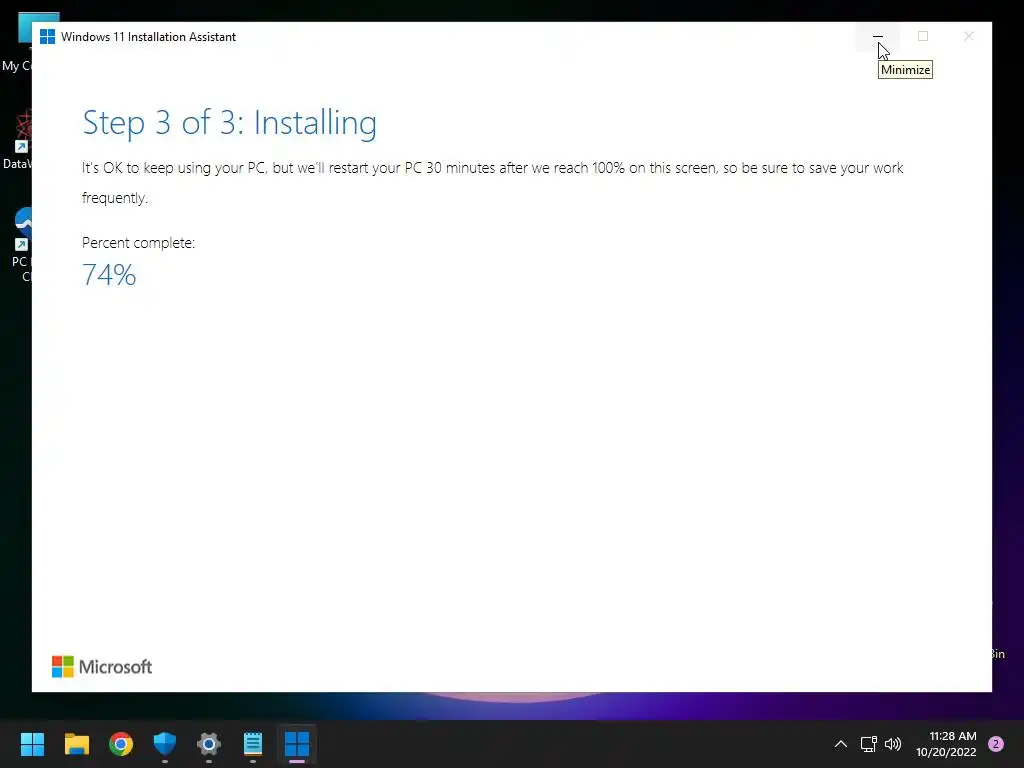Select the Installation Assistant taskbar icon

297,743
